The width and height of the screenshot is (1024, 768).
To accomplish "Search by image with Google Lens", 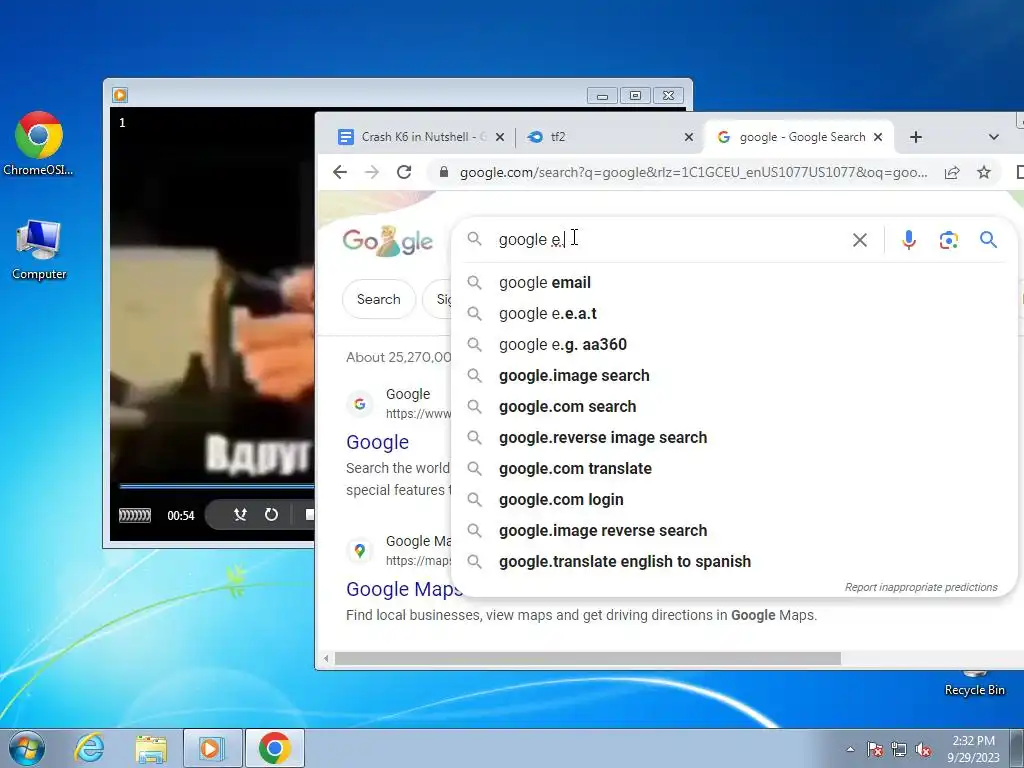I will click(x=948, y=240).
